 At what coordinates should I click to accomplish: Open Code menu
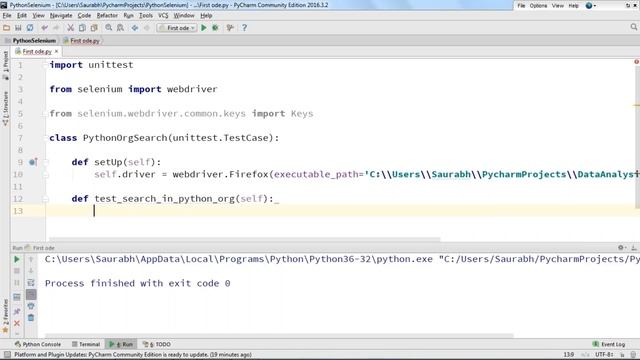pyautogui.click(x=84, y=16)
